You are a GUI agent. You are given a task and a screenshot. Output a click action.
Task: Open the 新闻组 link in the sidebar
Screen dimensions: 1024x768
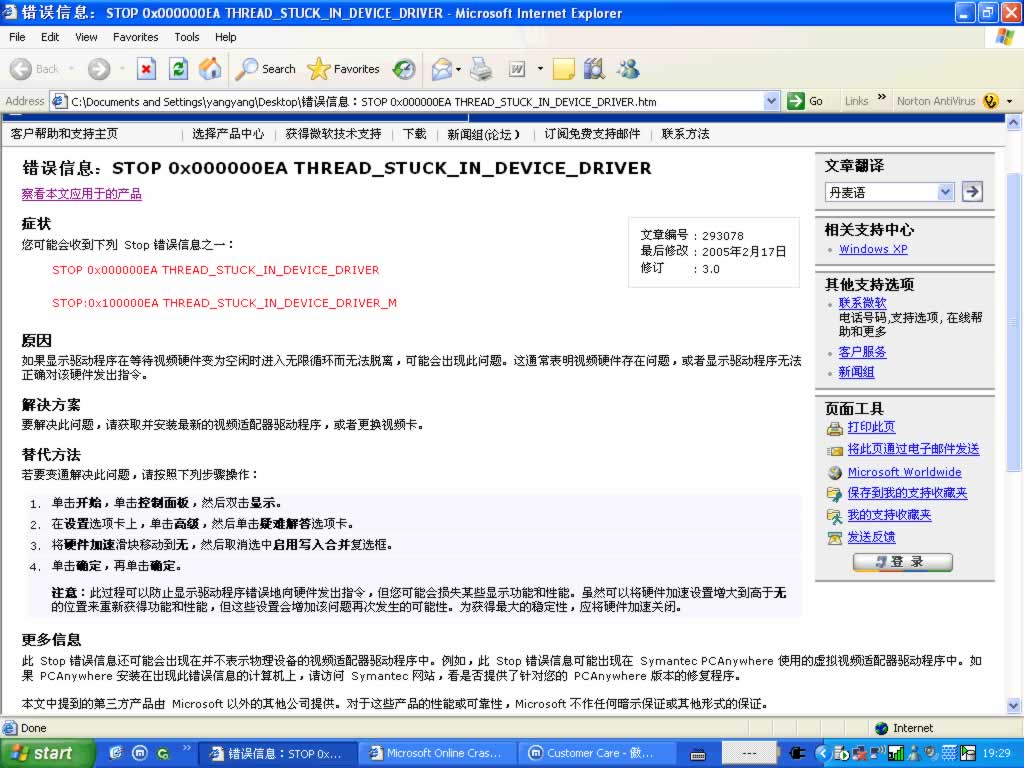click(856, 372)
